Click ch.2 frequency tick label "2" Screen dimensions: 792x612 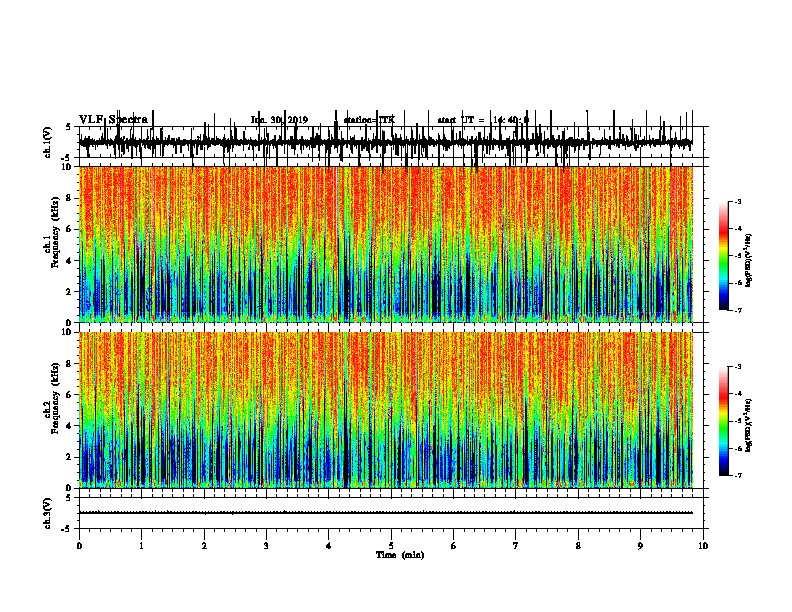point(70,457)
